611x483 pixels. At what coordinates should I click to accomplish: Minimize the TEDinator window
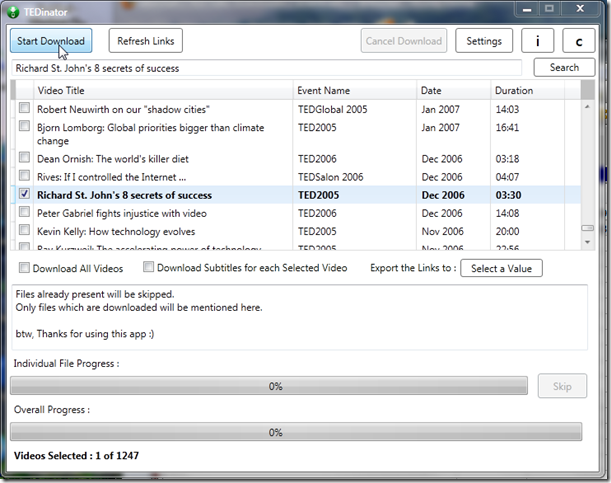click(527, 9)
